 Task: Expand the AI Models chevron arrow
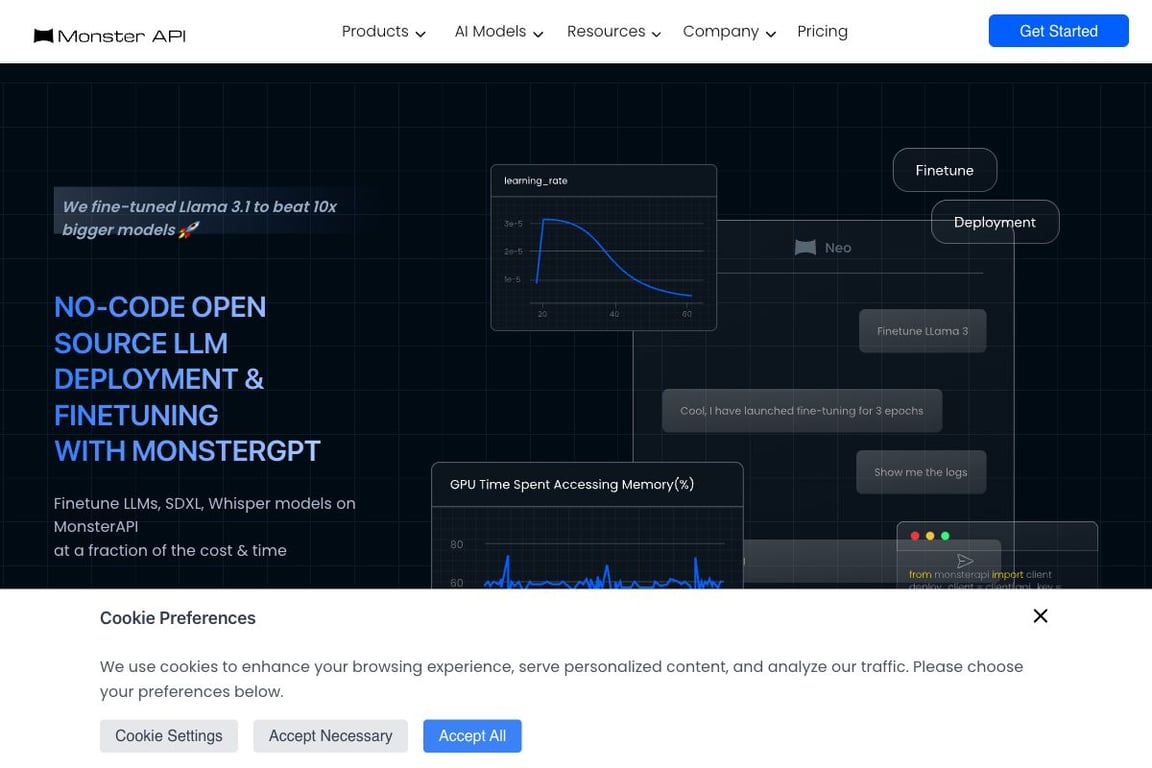pyautogui.click(x=538, y=34)
